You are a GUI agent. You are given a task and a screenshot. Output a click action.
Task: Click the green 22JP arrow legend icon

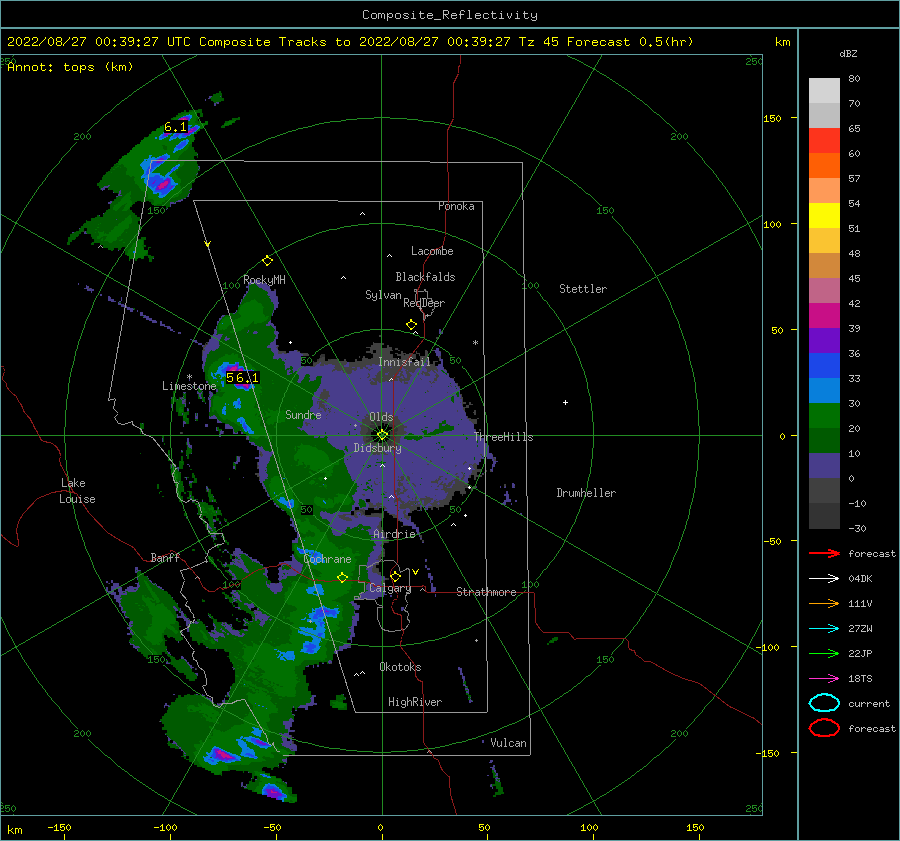[x=824, y=653]
